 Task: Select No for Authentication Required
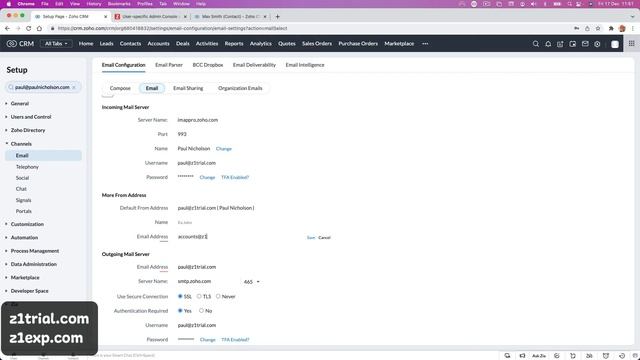point(201,311)
